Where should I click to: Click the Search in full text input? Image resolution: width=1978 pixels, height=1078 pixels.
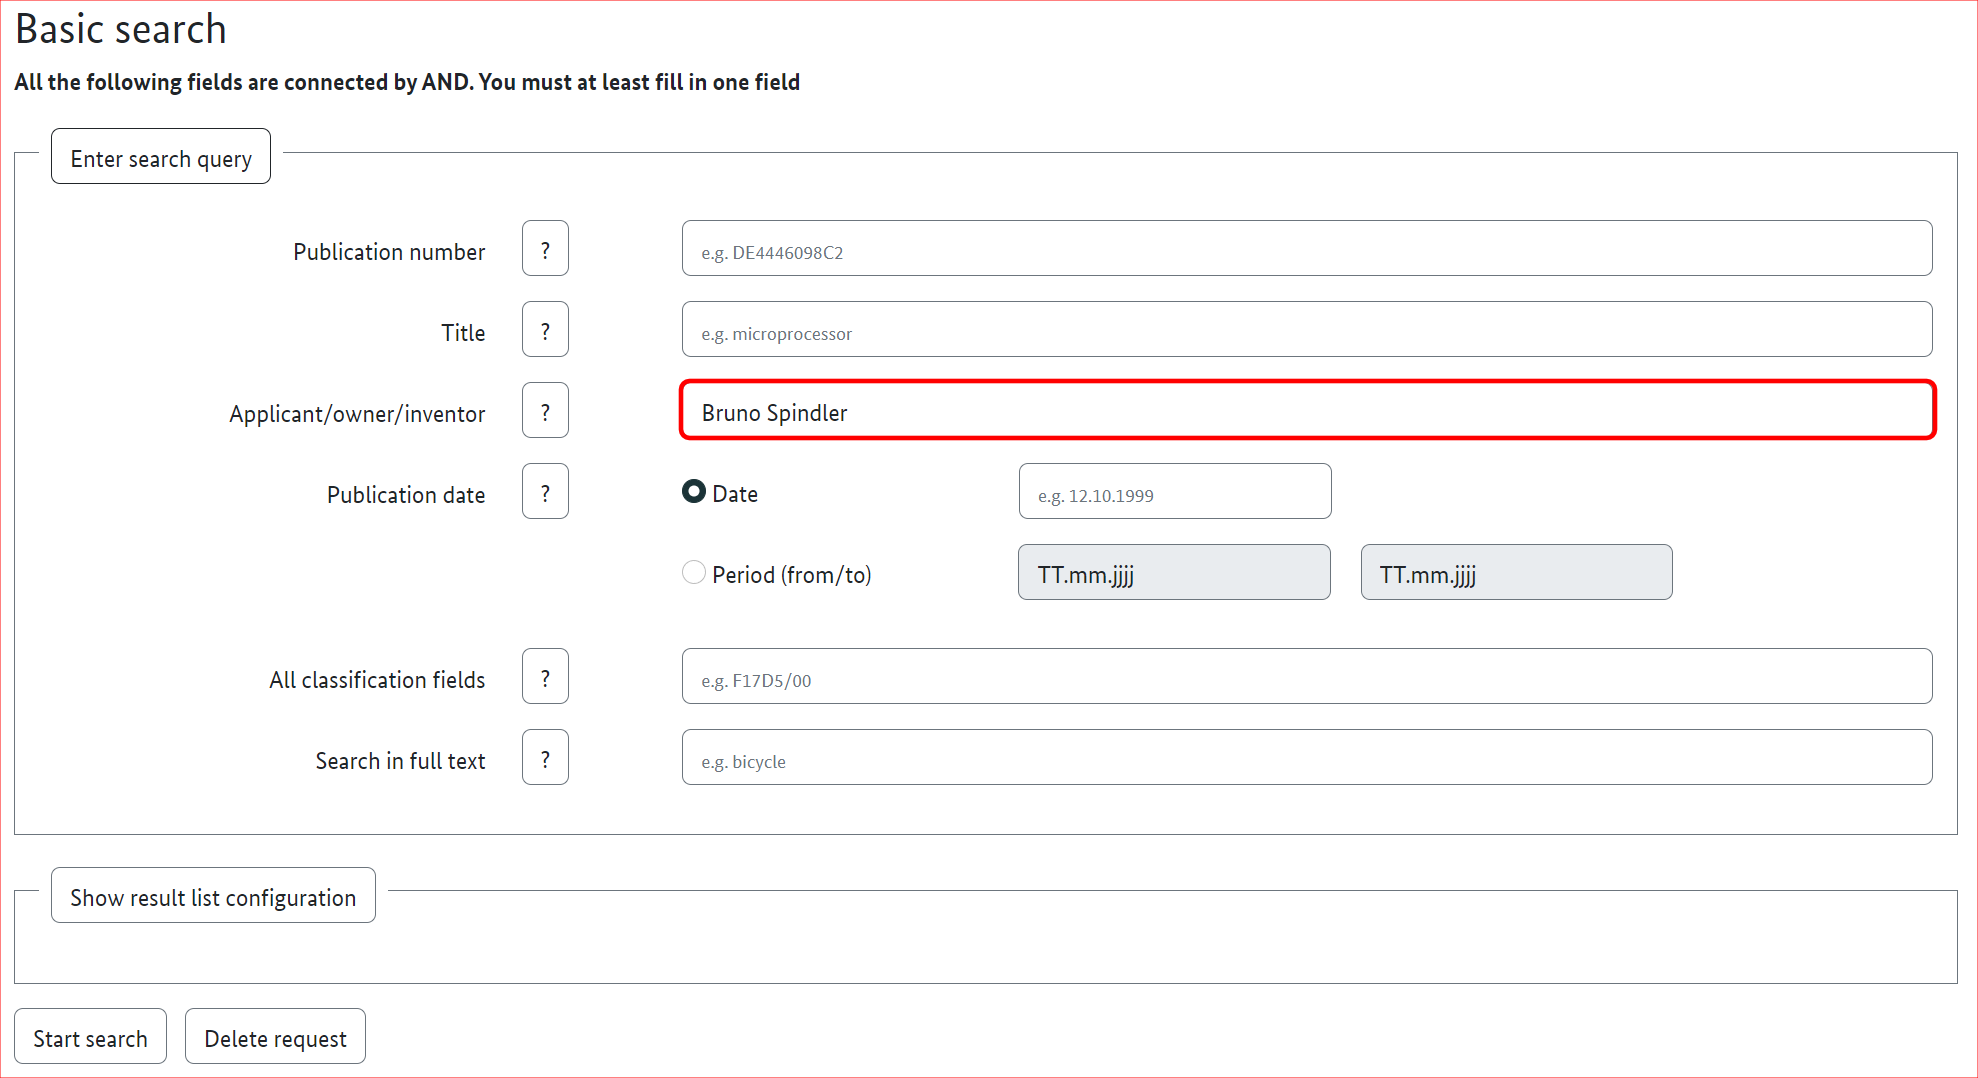point(1306,758)
